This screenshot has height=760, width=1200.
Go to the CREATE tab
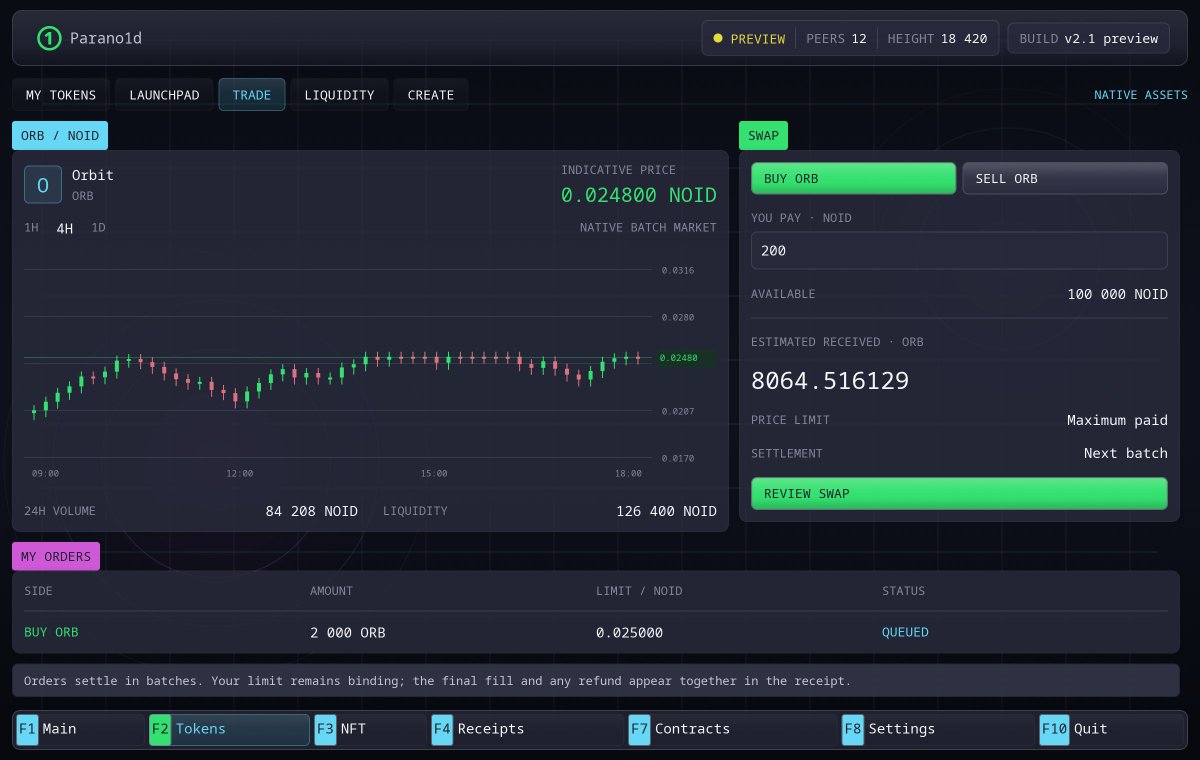pyautogui.click(x=431, y=95)
